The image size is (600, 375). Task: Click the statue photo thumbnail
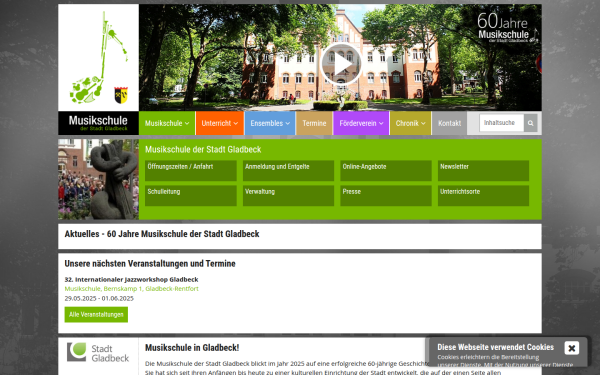click(x=98, y=179)
